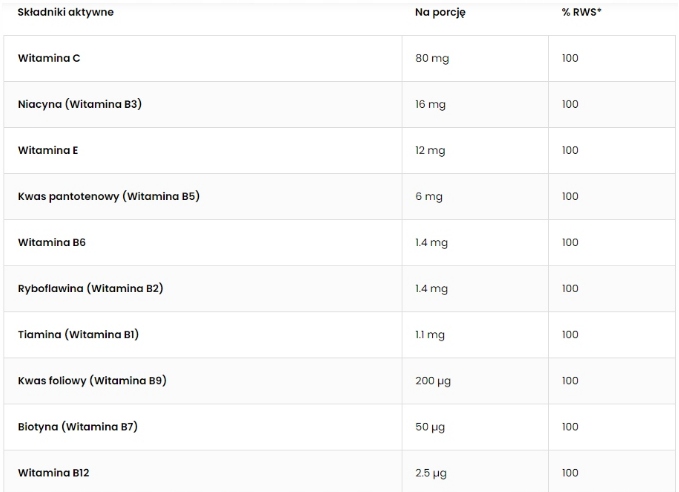Click Ryboflawina (Witamina B2) label

point(90,288)
